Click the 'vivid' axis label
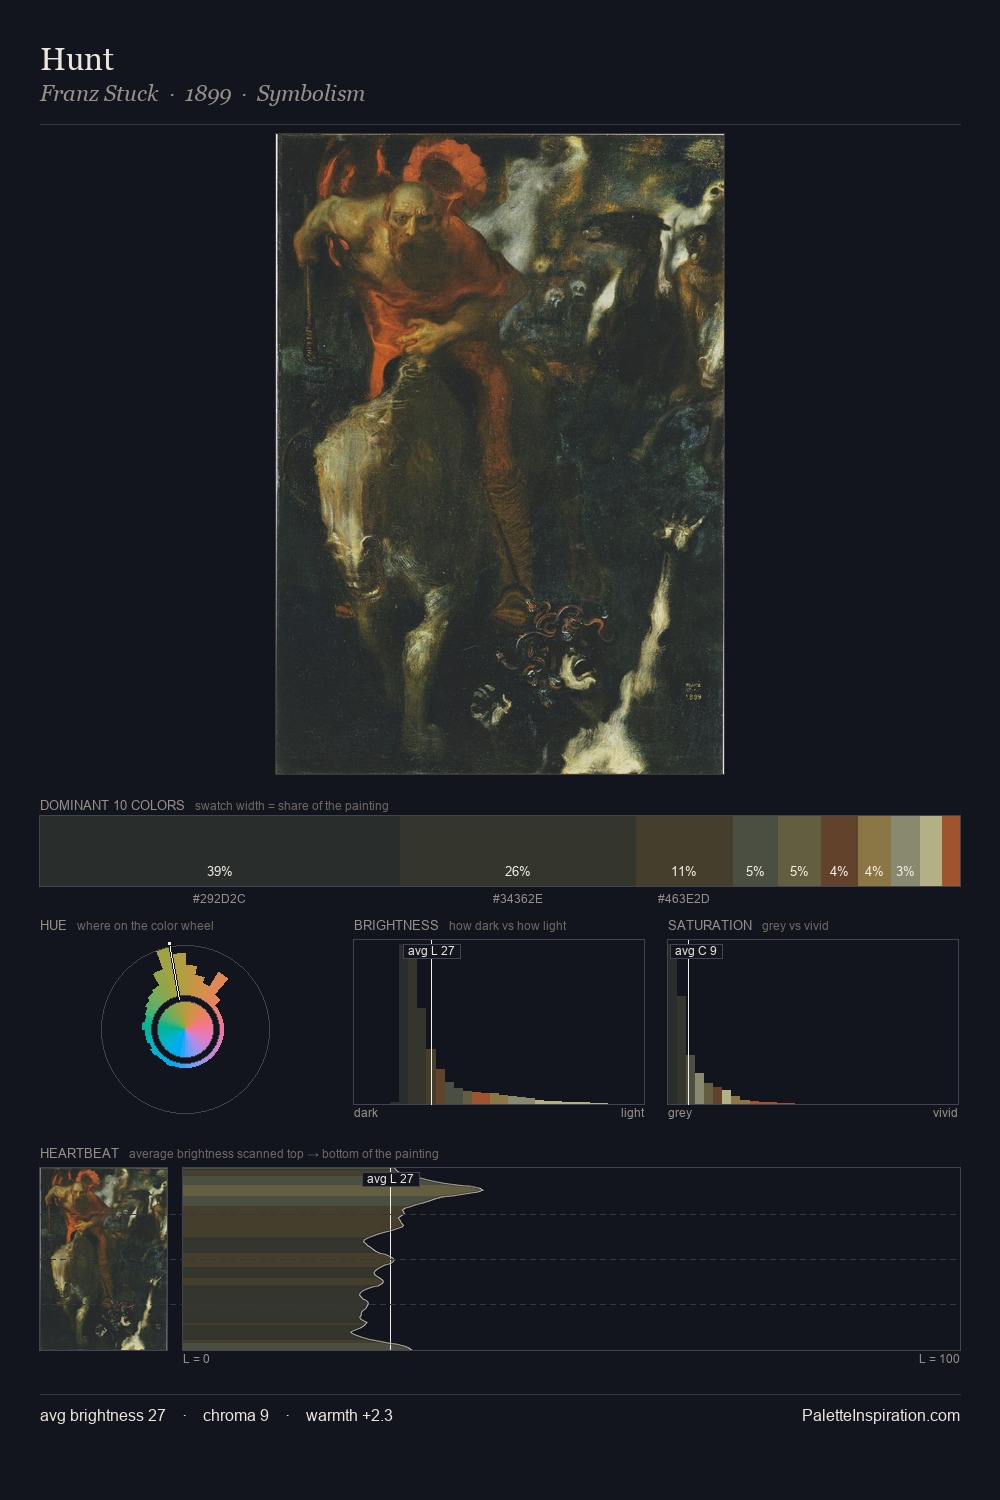This screenshot has height=1500, width=1000. click(x=945, y=1113)
